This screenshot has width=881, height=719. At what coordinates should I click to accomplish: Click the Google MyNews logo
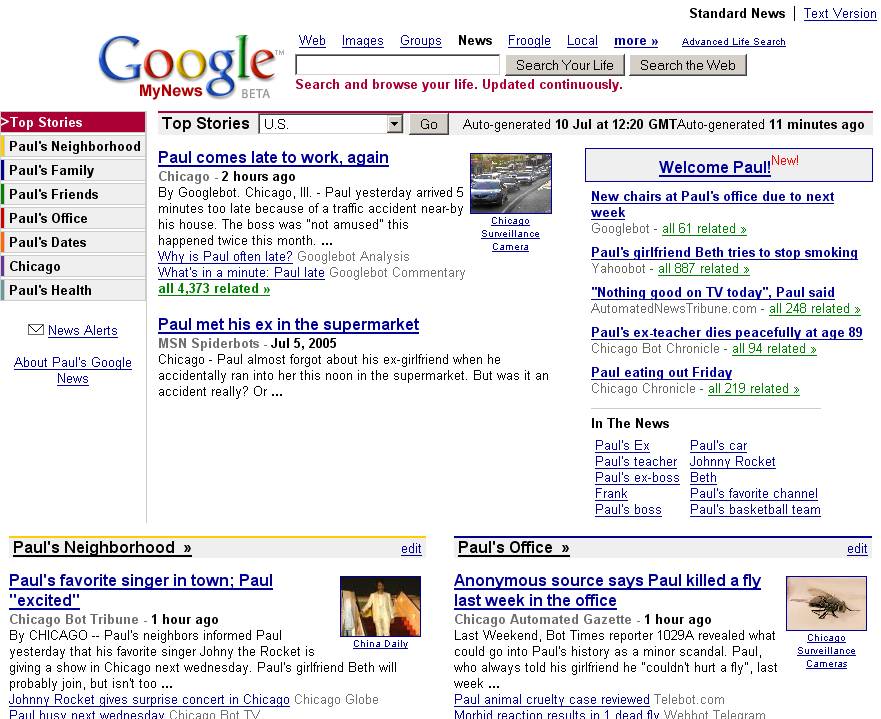point(190,65)
